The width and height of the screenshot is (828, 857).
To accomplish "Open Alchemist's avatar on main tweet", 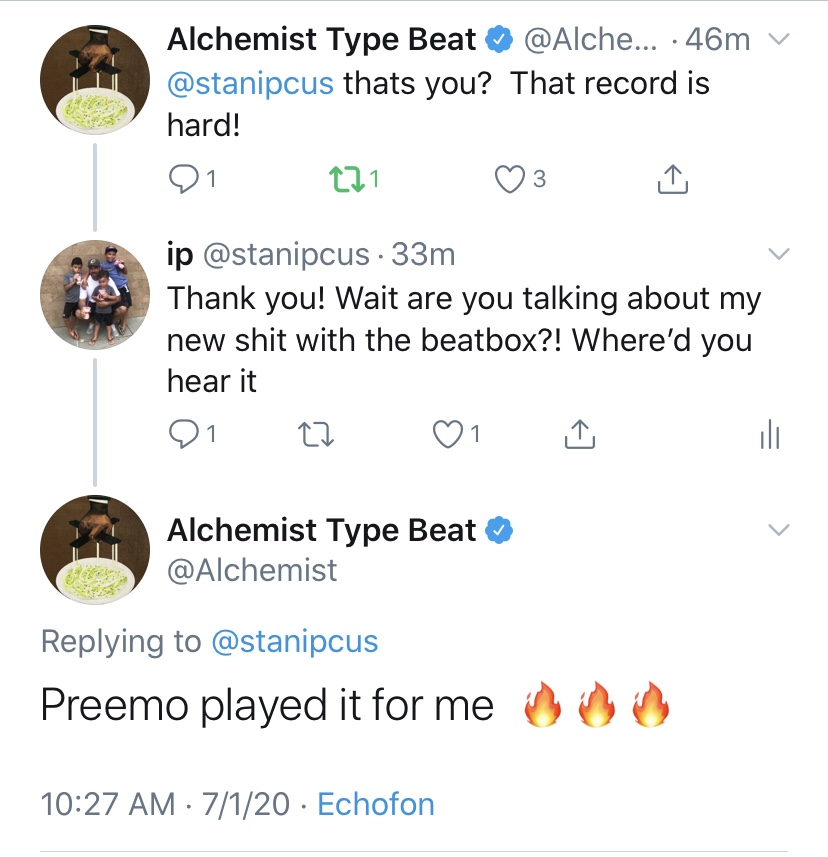I will [95, 551].
